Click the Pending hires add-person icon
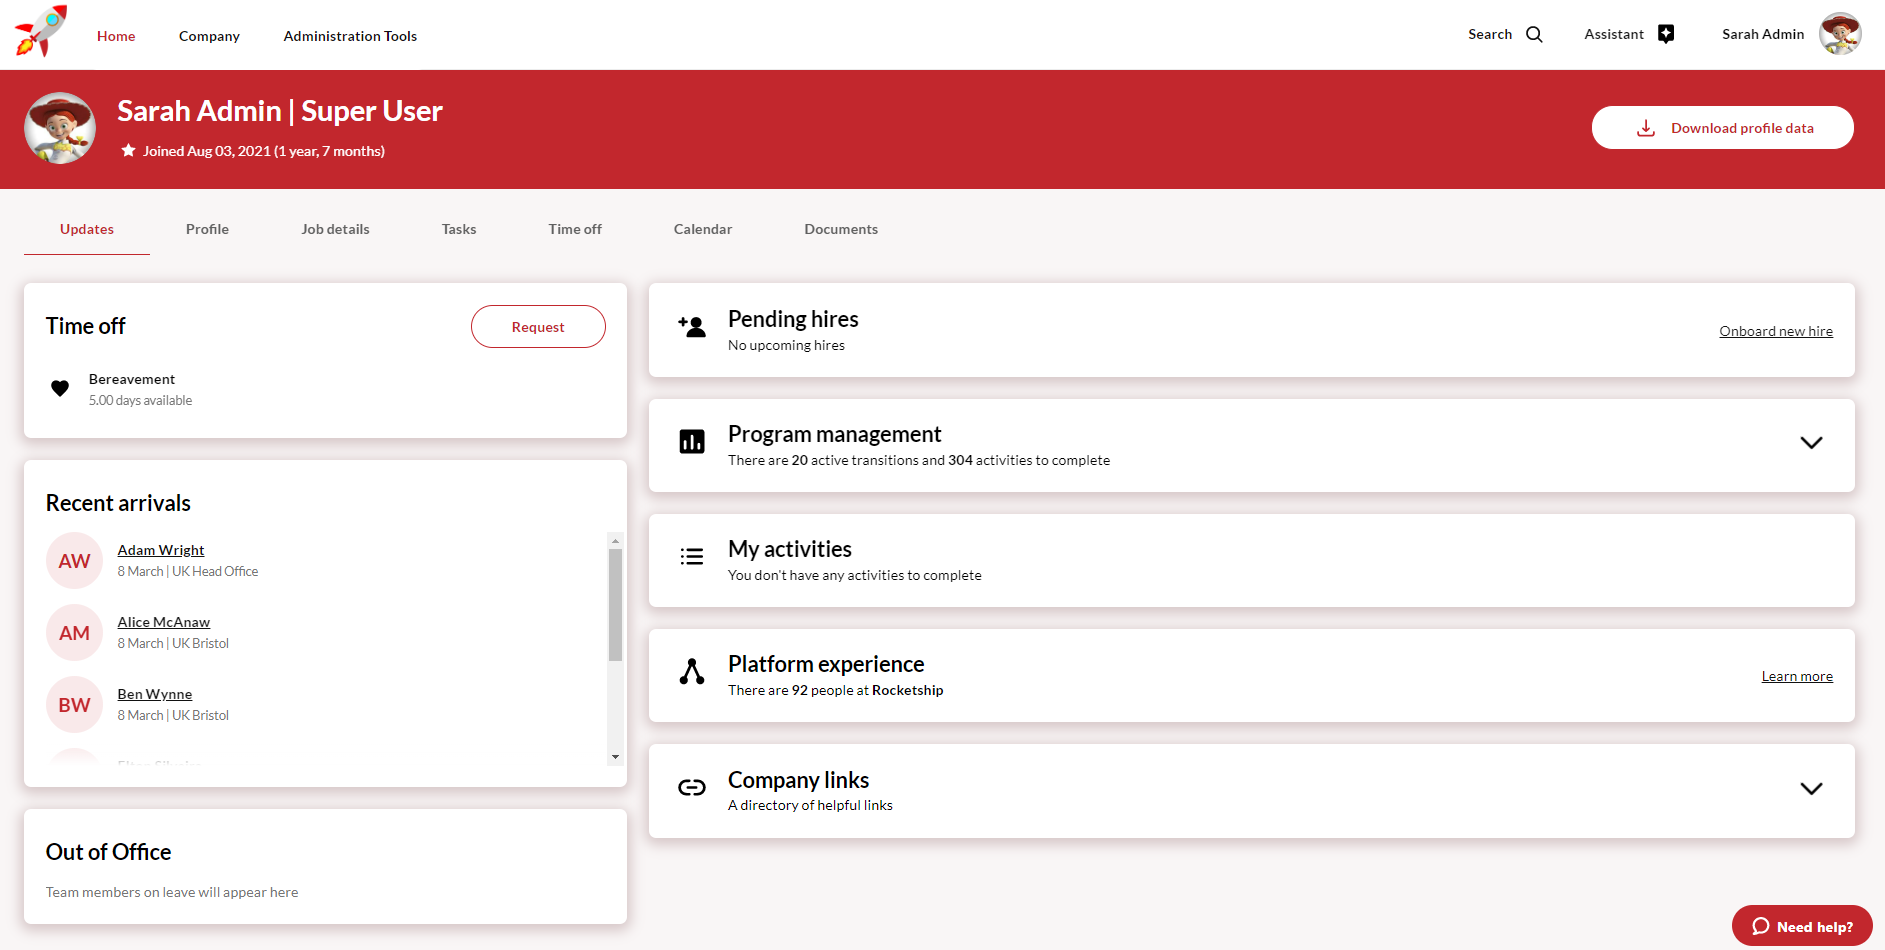The image size is (1885, 950). point(691,327)
